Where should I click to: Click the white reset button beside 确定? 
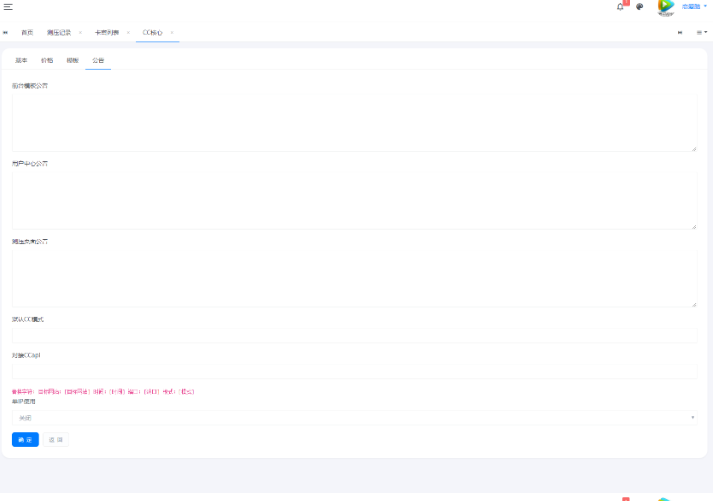(x=56, y=439)
